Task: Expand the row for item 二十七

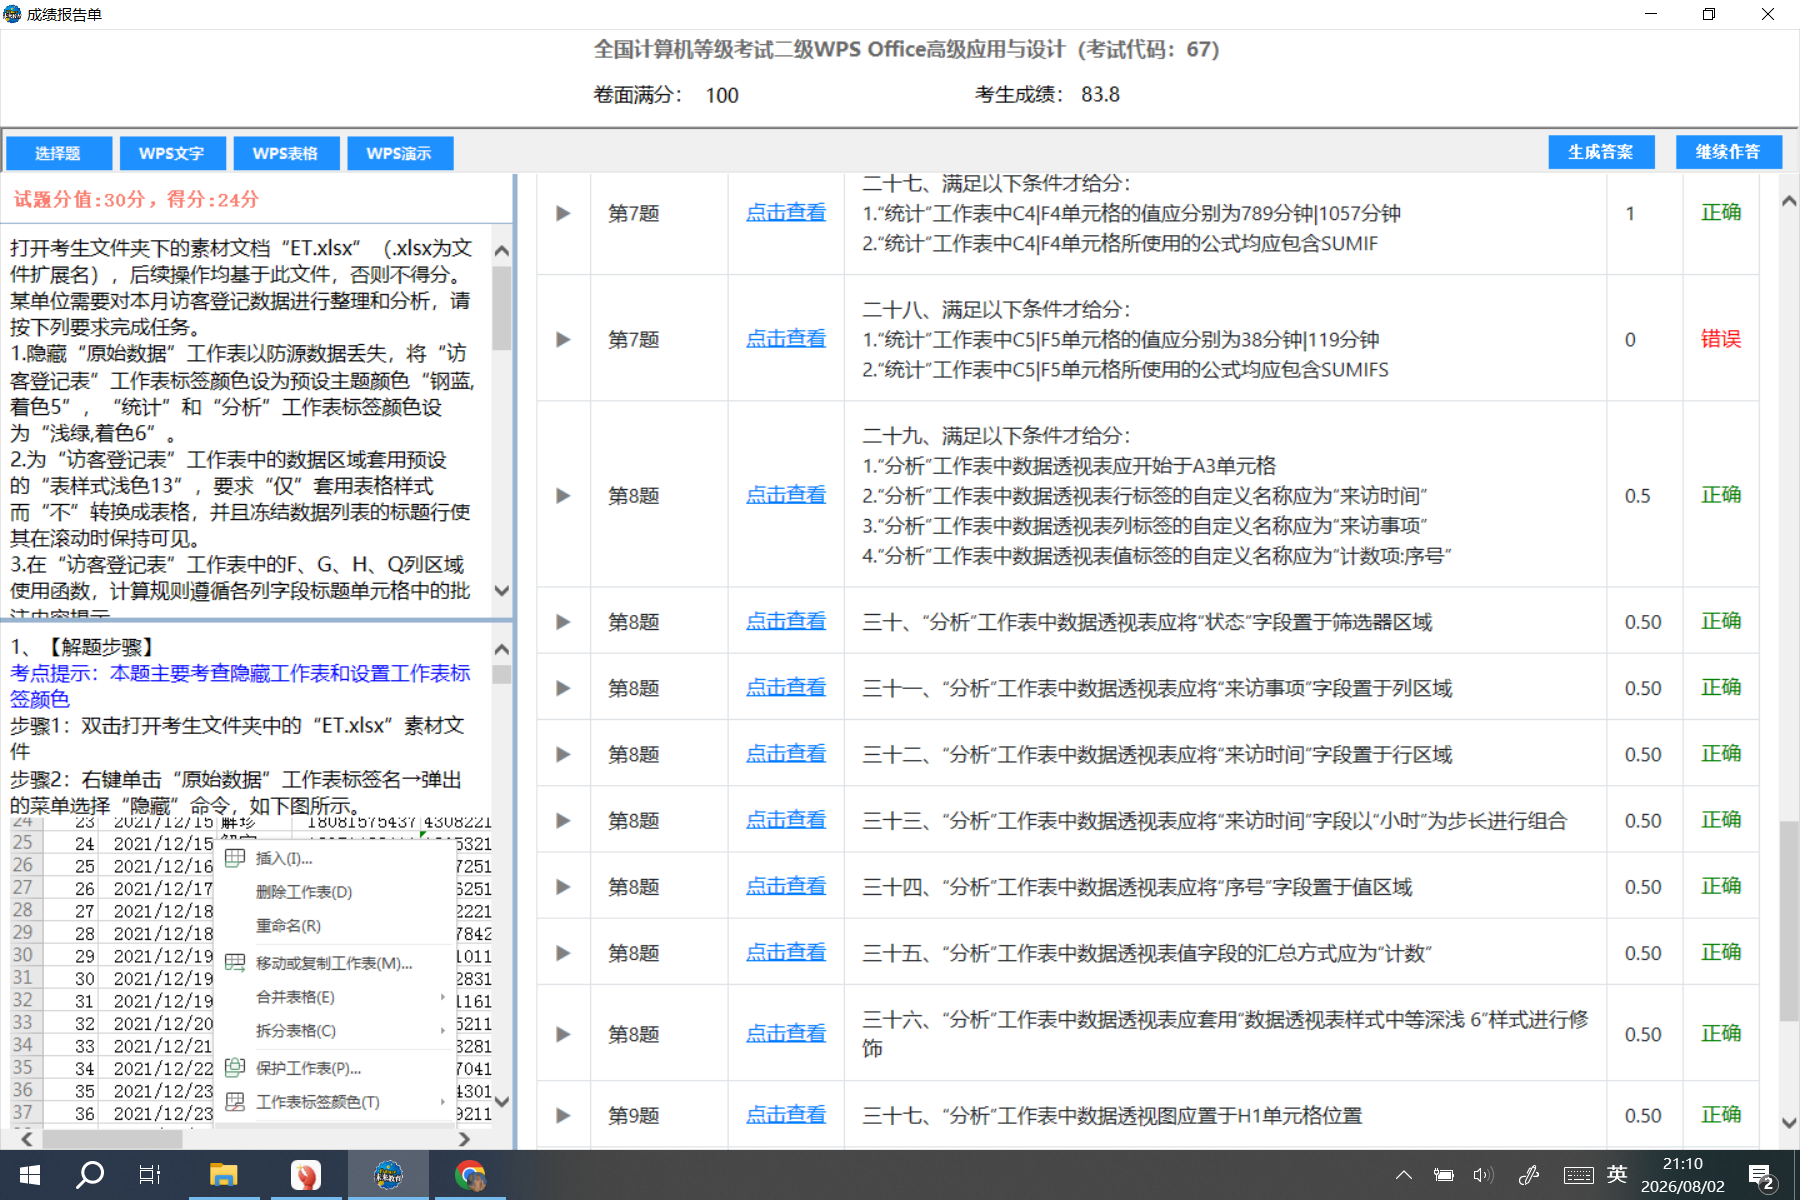Action: pyautogui.click(x=563, y=213)
